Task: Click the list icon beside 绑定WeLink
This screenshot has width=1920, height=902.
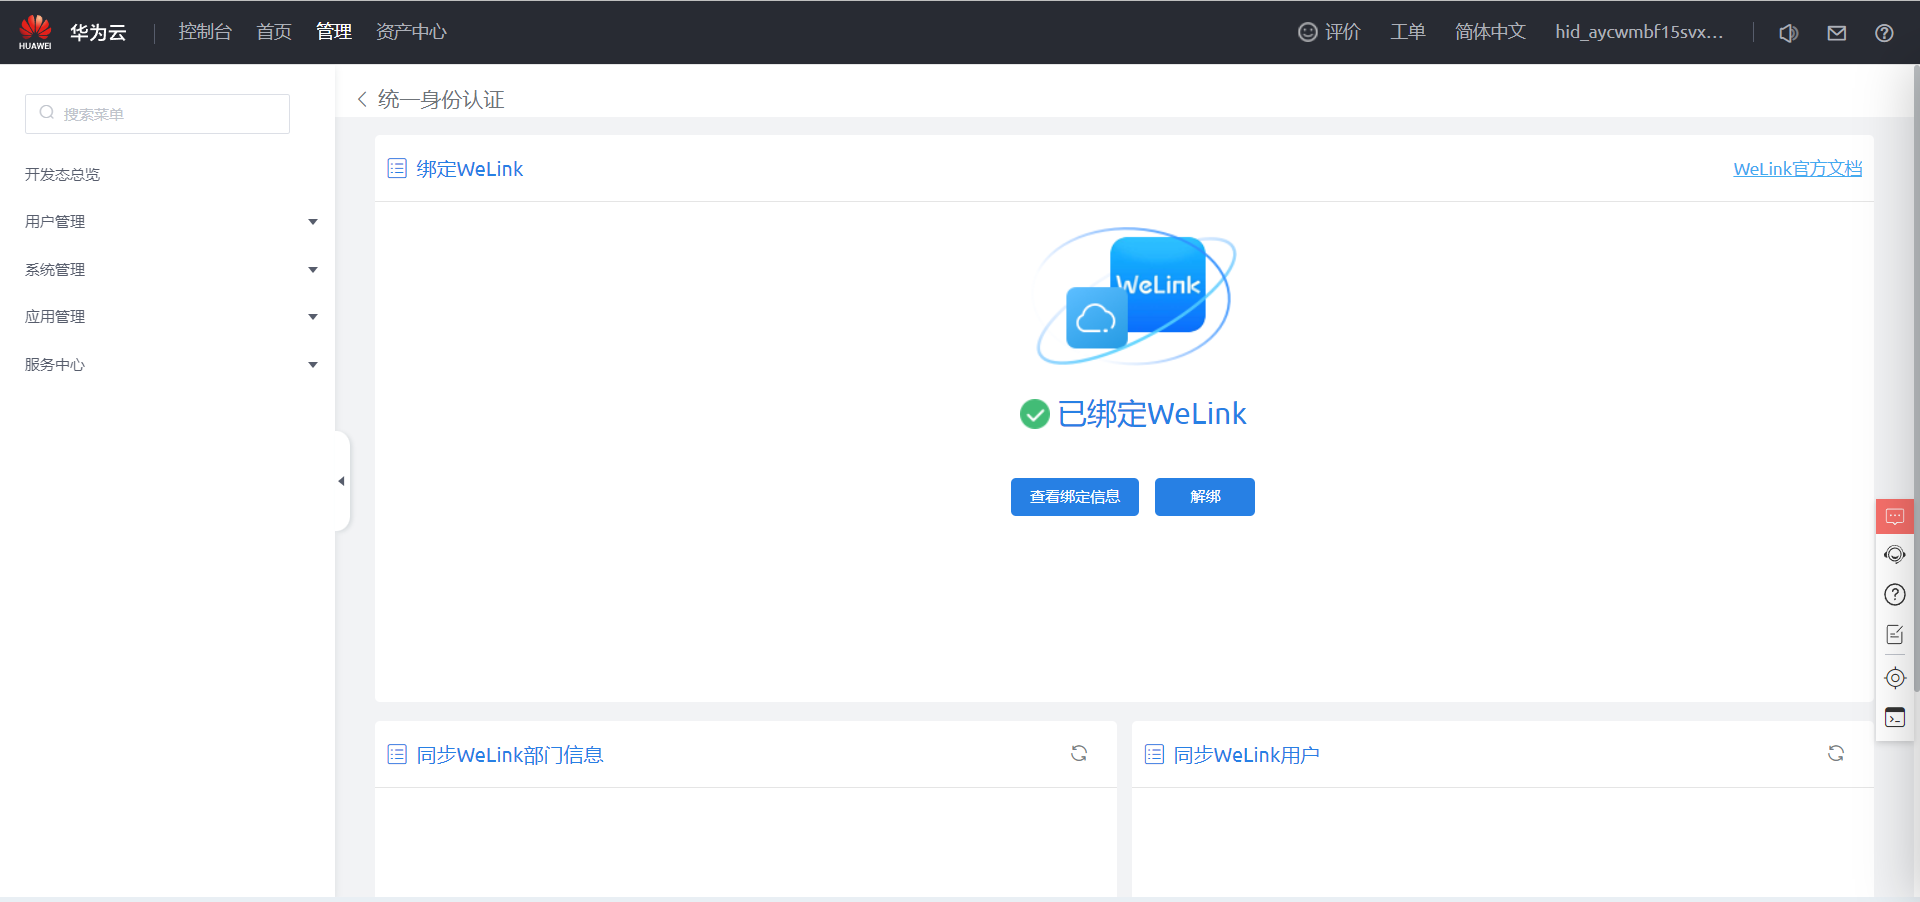Action: (x=397, y=168)
